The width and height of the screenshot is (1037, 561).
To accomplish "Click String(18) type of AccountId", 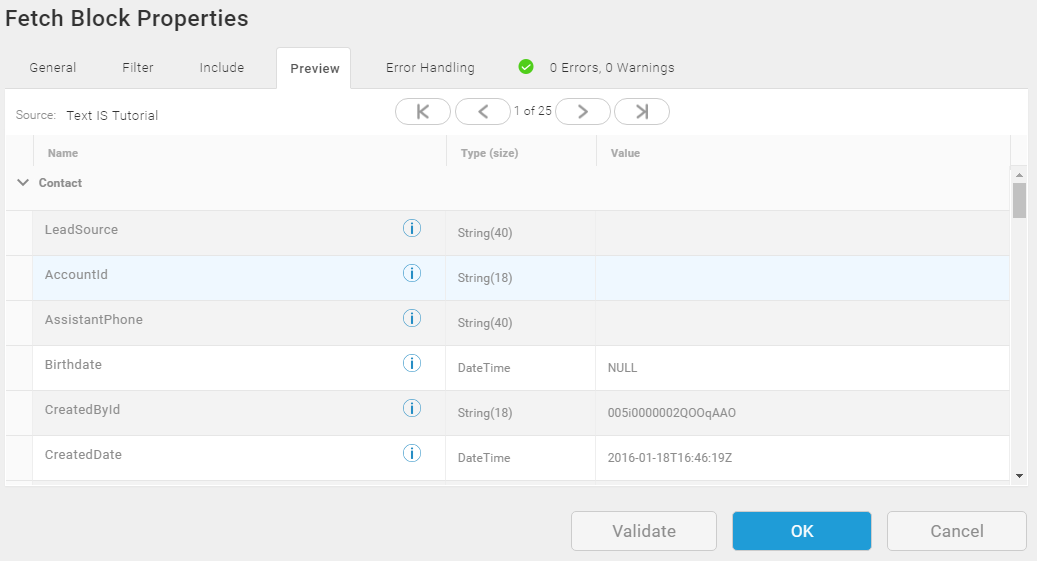I will [x=485, y=278].
